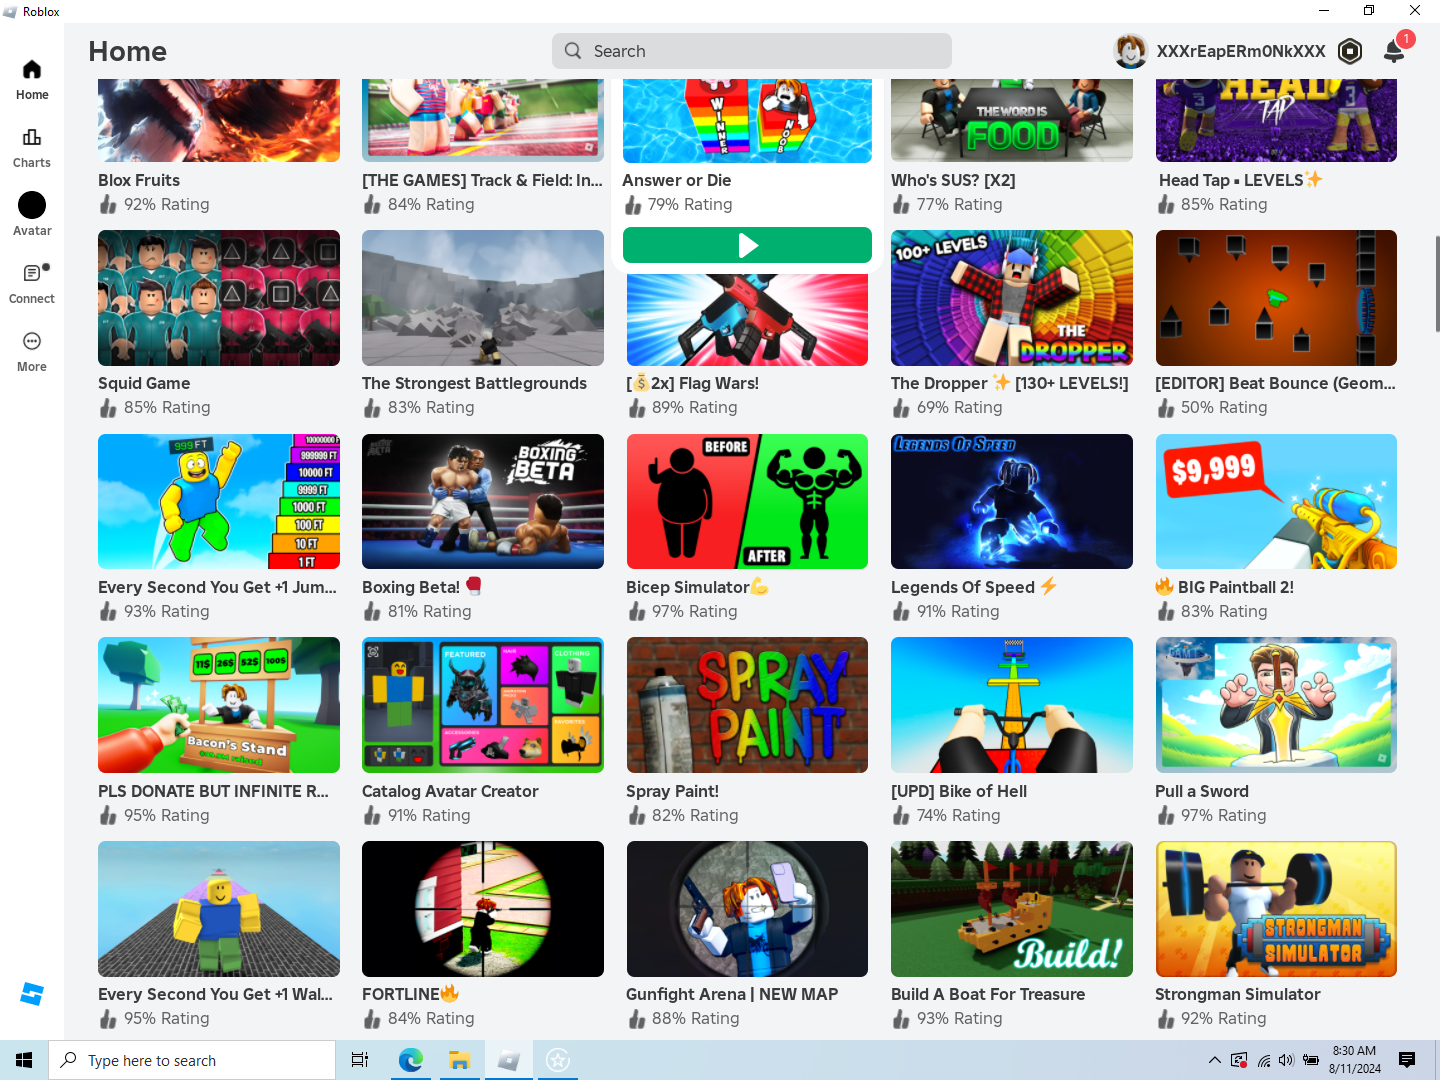Screen dimensions: 1440x1080
Task: Open the star circle app on taskbar
Action: (558, 1060)
